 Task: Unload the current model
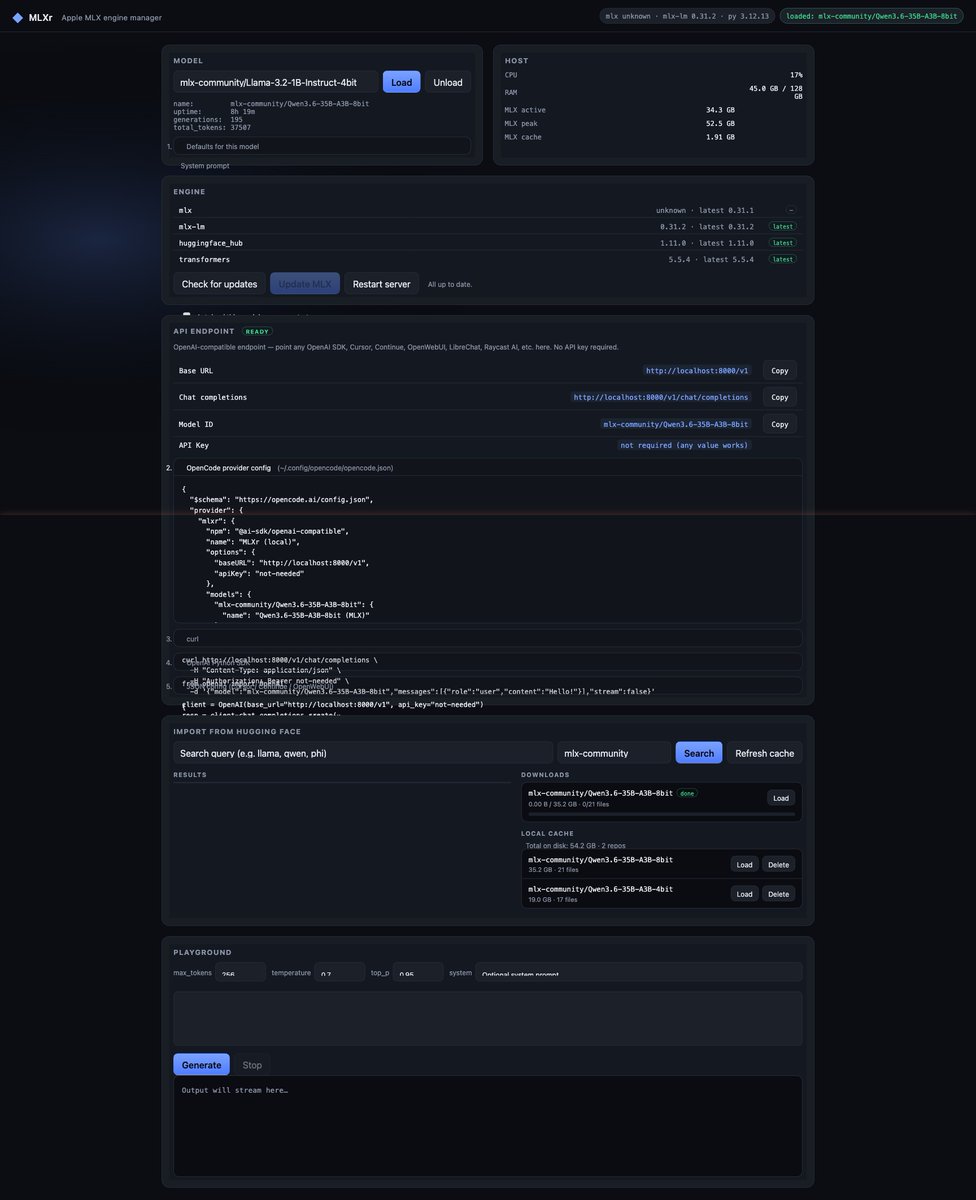point(448,82)
